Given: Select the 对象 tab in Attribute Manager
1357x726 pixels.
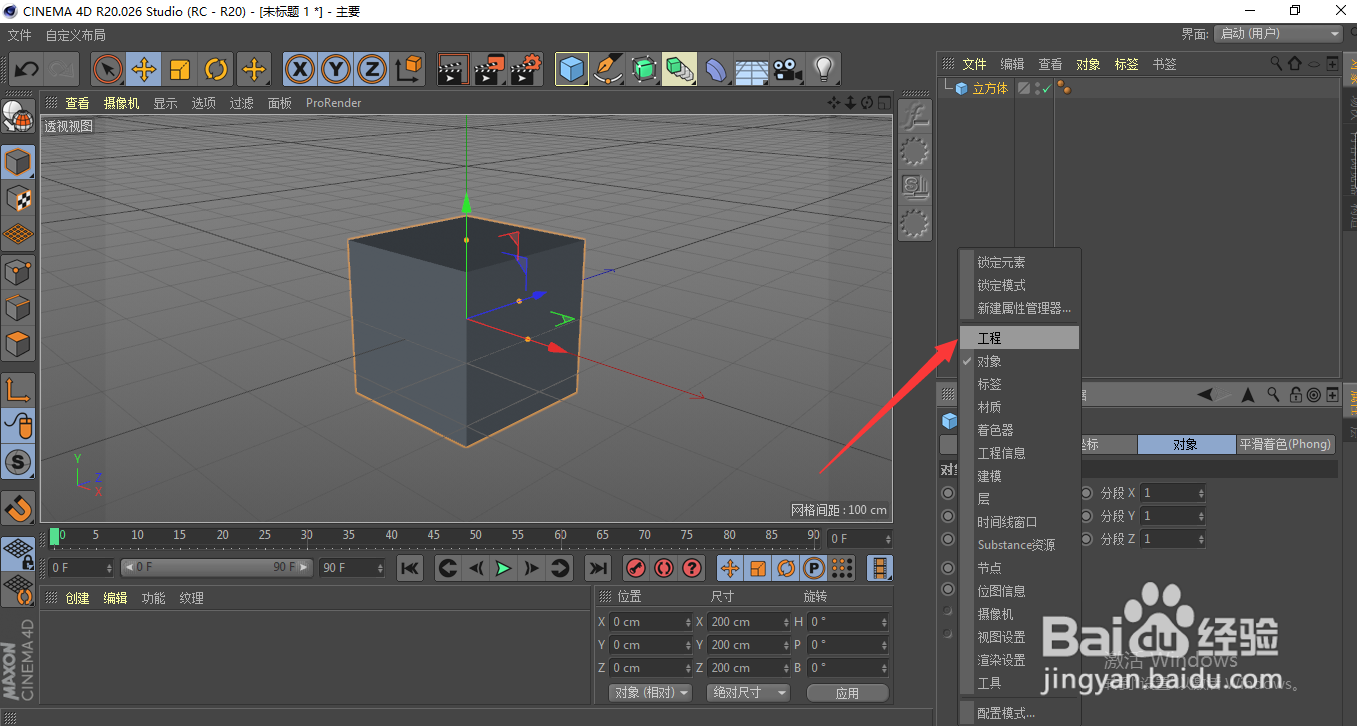Looking at the screenshot, I should (1186, 444).
